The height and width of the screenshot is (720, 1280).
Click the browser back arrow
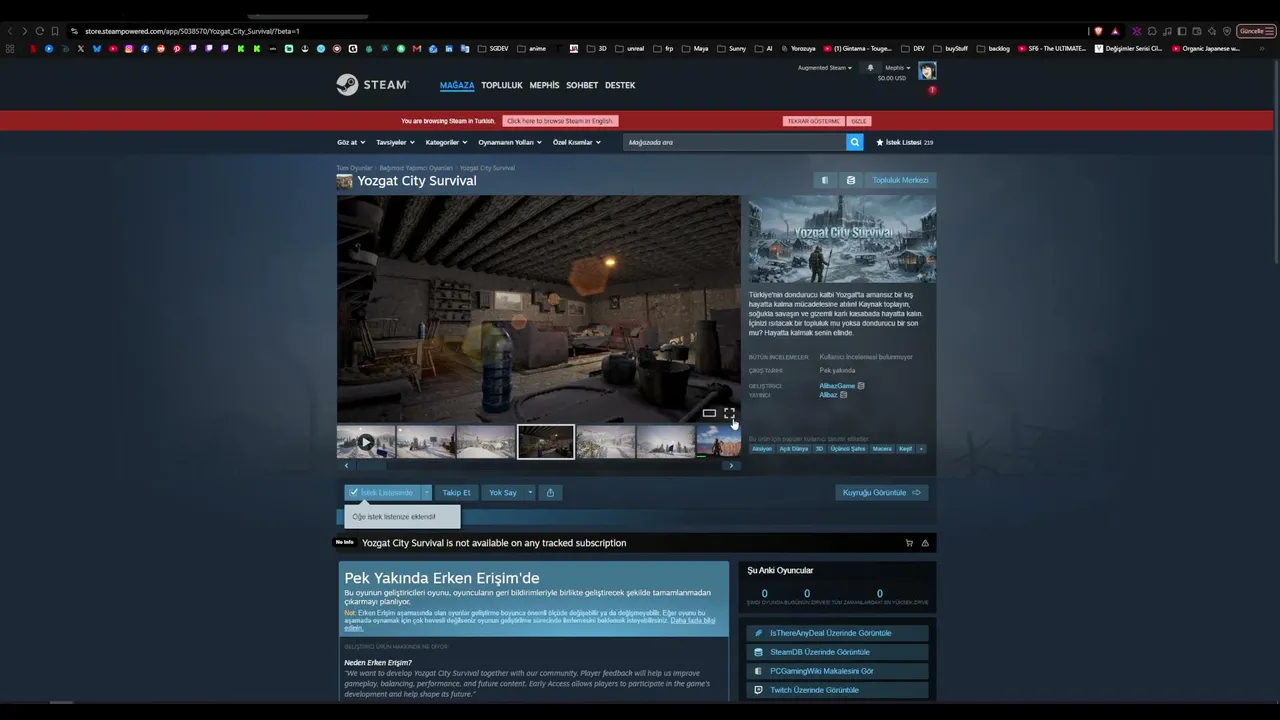[10, 31]
